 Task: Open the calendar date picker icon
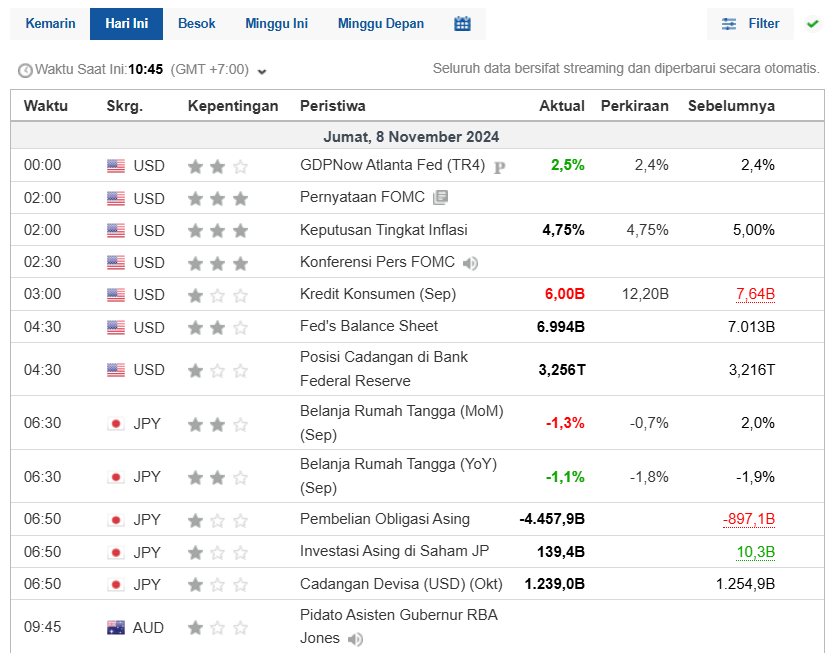462,23
